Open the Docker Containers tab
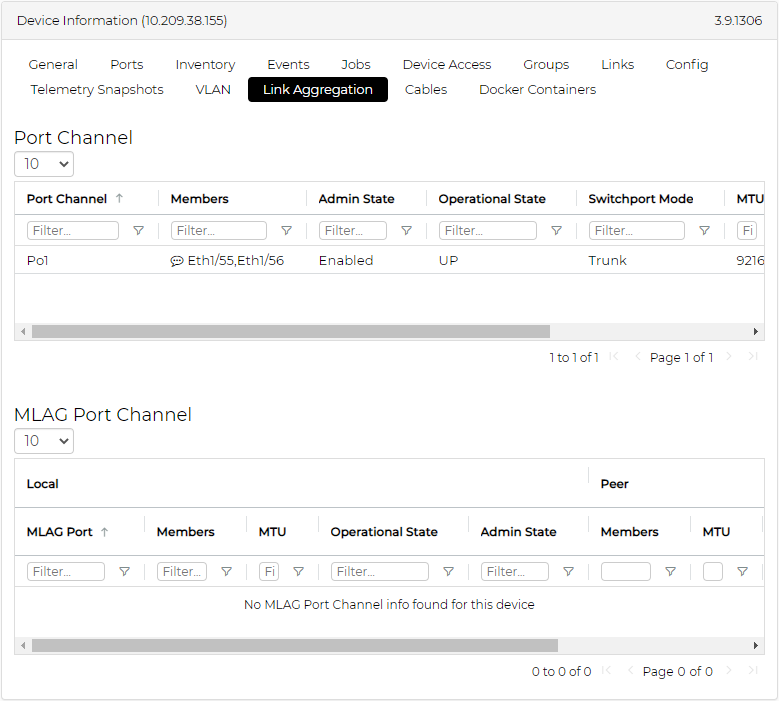The height and width of the screenshot is (701, 779). pos(537,90)
